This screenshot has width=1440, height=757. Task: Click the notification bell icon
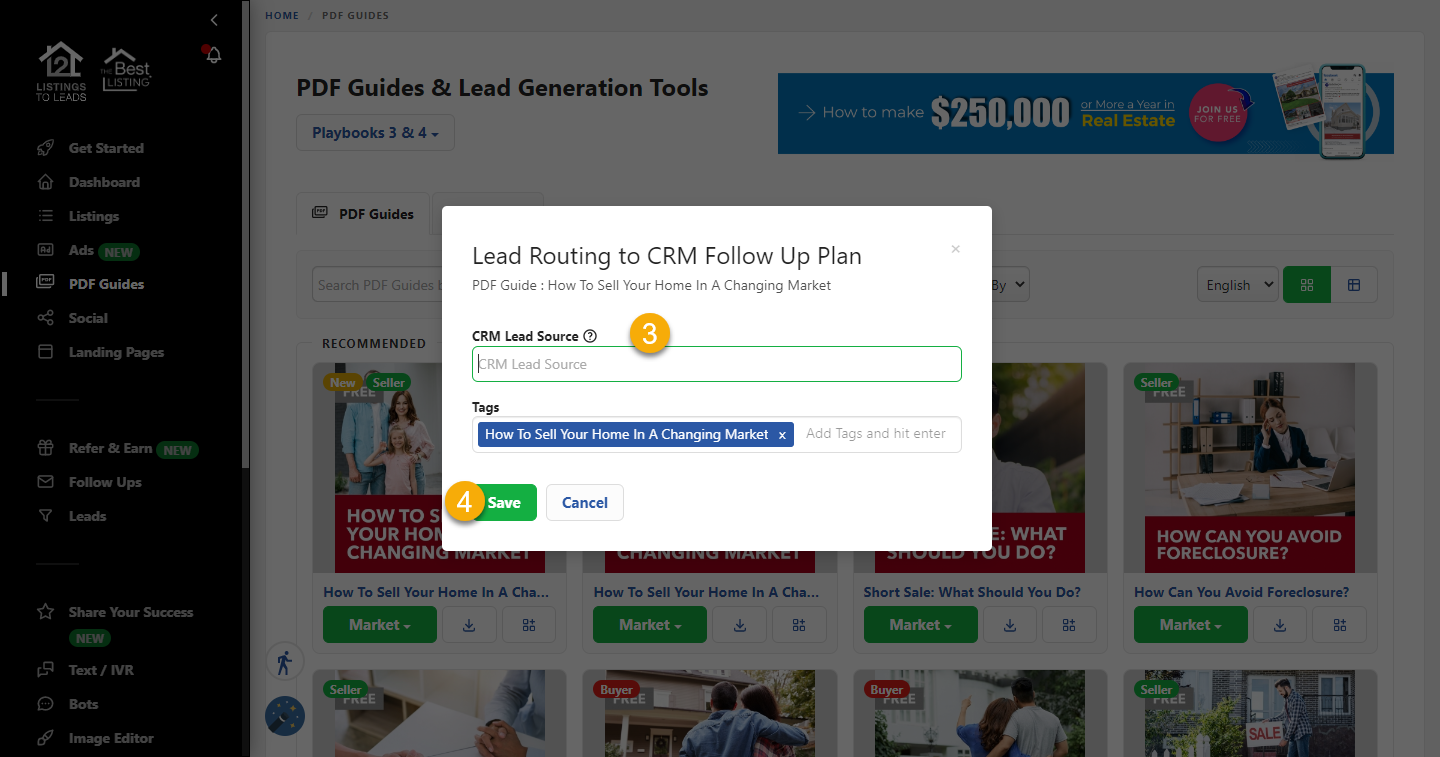tap(213, 55)
